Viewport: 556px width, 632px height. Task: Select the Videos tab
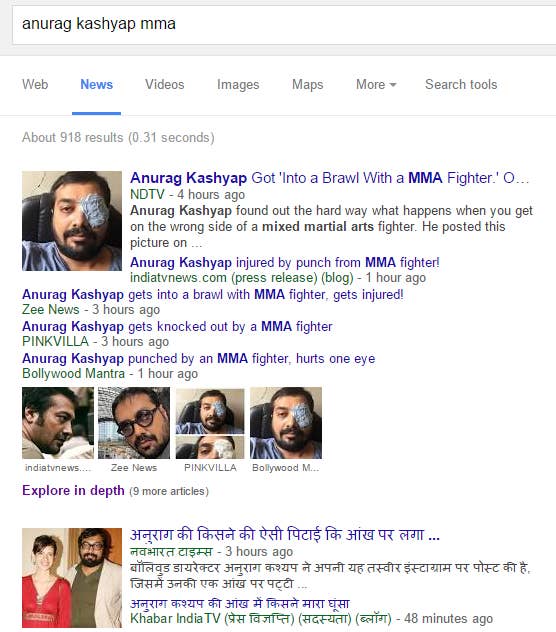pos(165,85)
